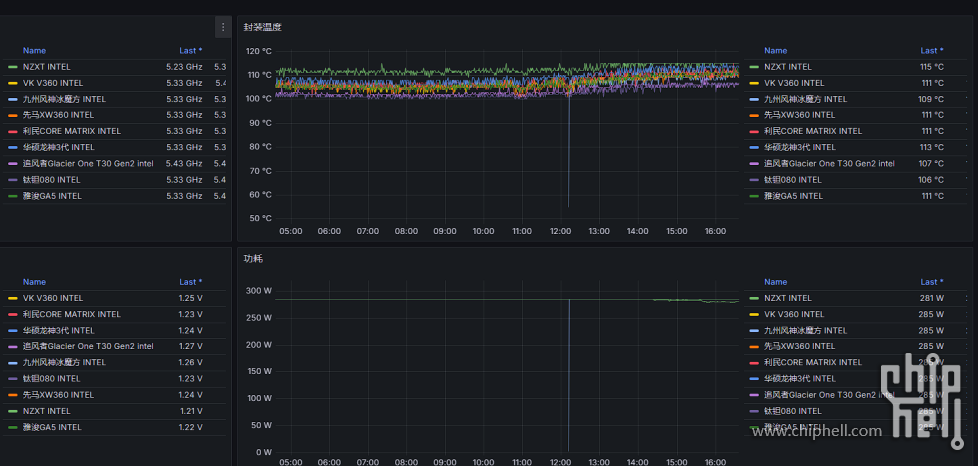Viewport: 978px width, 466px height.
Task: Sort voltage legend by Name header
Action: click(x=34, y=282)
